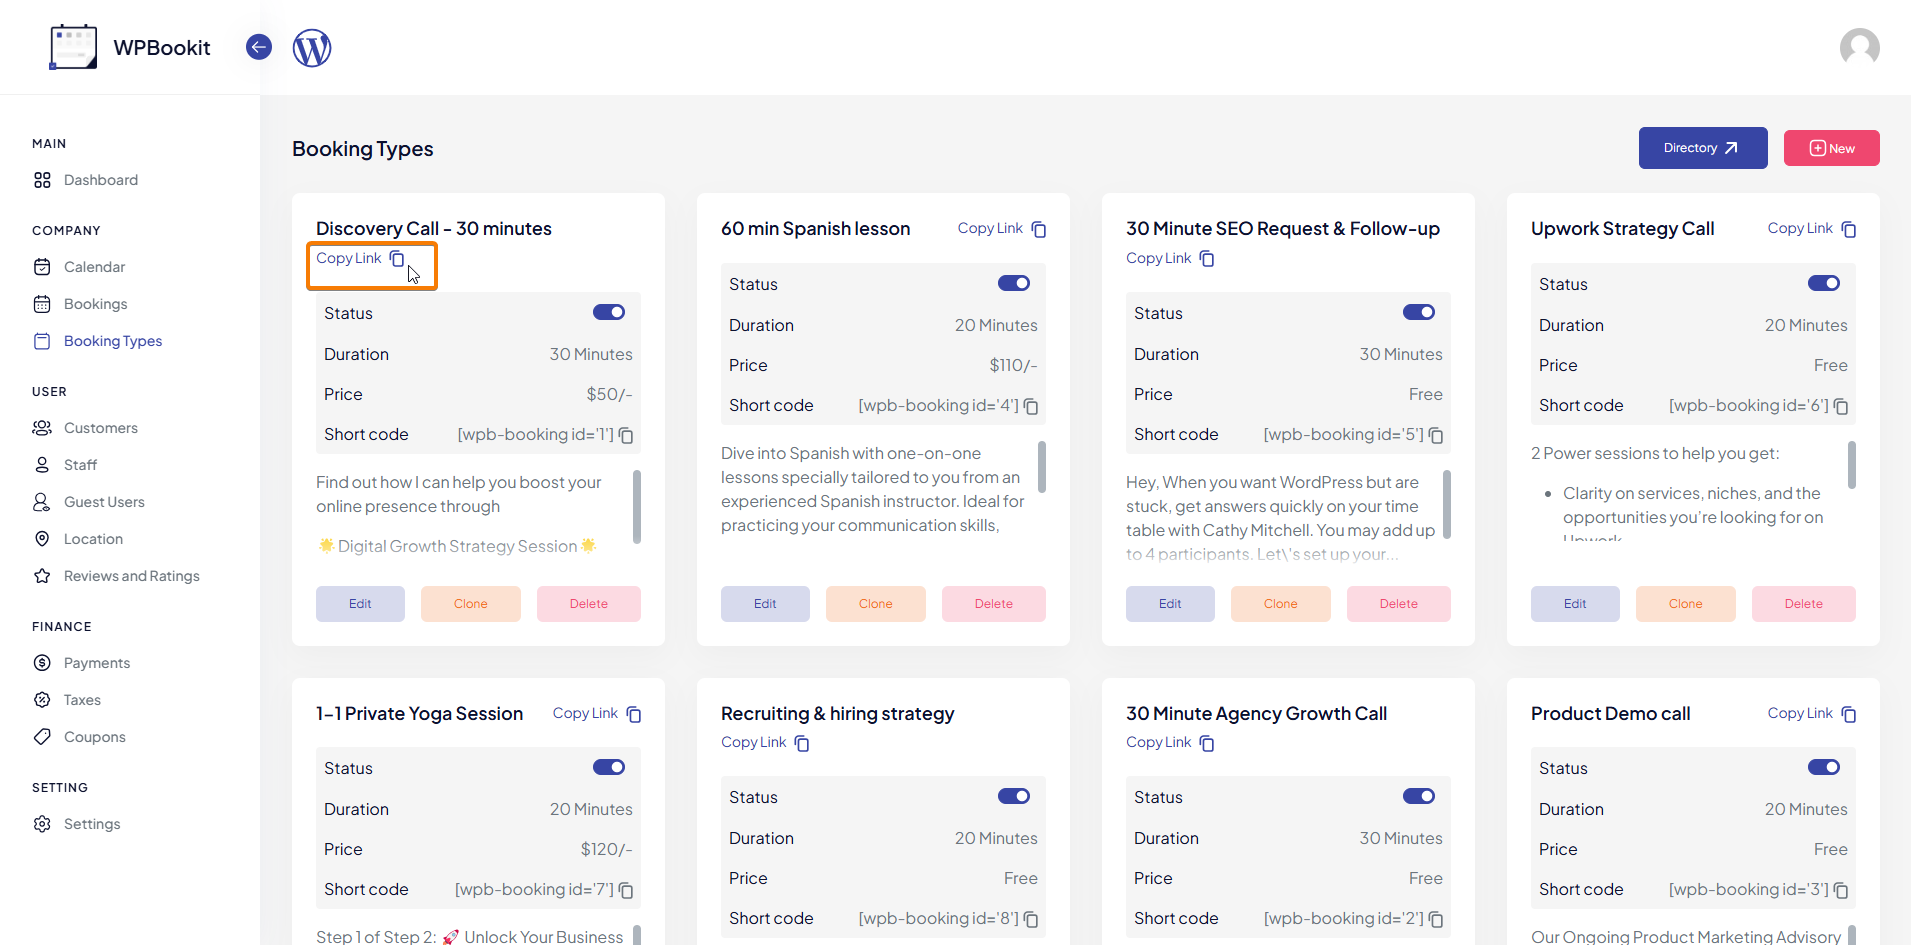This screenshot has height=945, width=1911.
Task: Click the Payments dollar icon
Action: pos(42,663)
